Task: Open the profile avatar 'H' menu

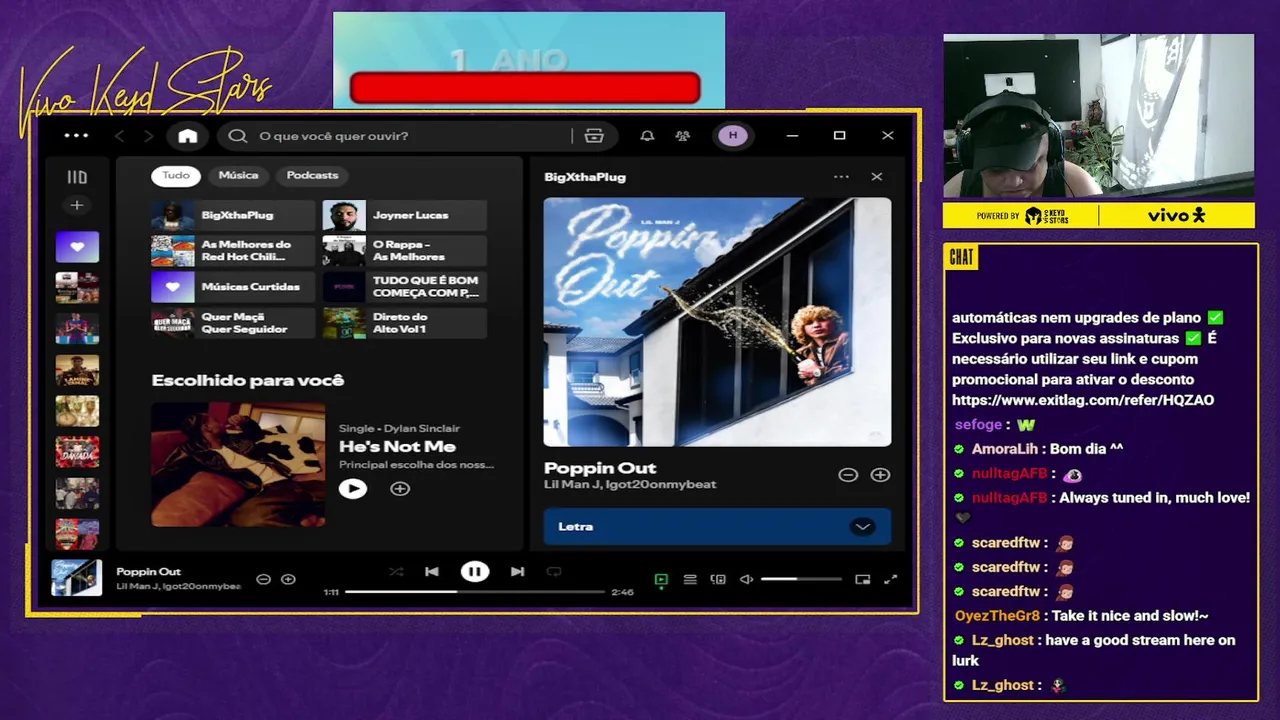Action: point(732,136)
